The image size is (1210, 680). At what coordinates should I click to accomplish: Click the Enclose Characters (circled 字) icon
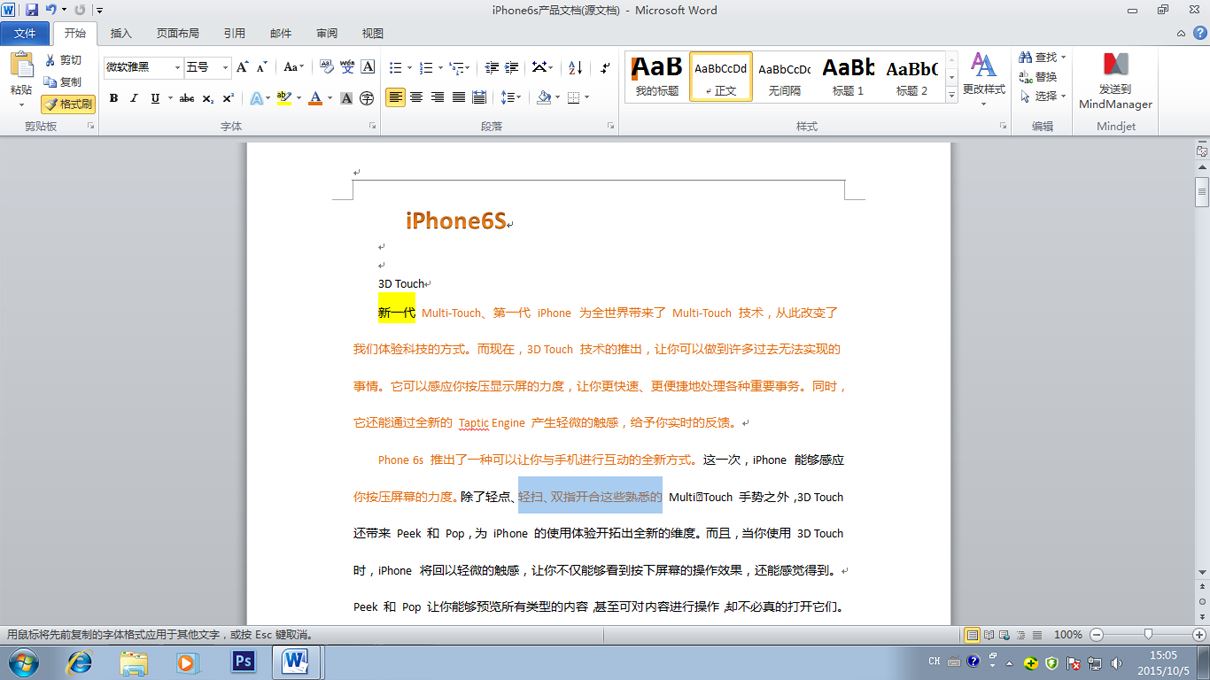pyautogui.click(x=367, y=98)
